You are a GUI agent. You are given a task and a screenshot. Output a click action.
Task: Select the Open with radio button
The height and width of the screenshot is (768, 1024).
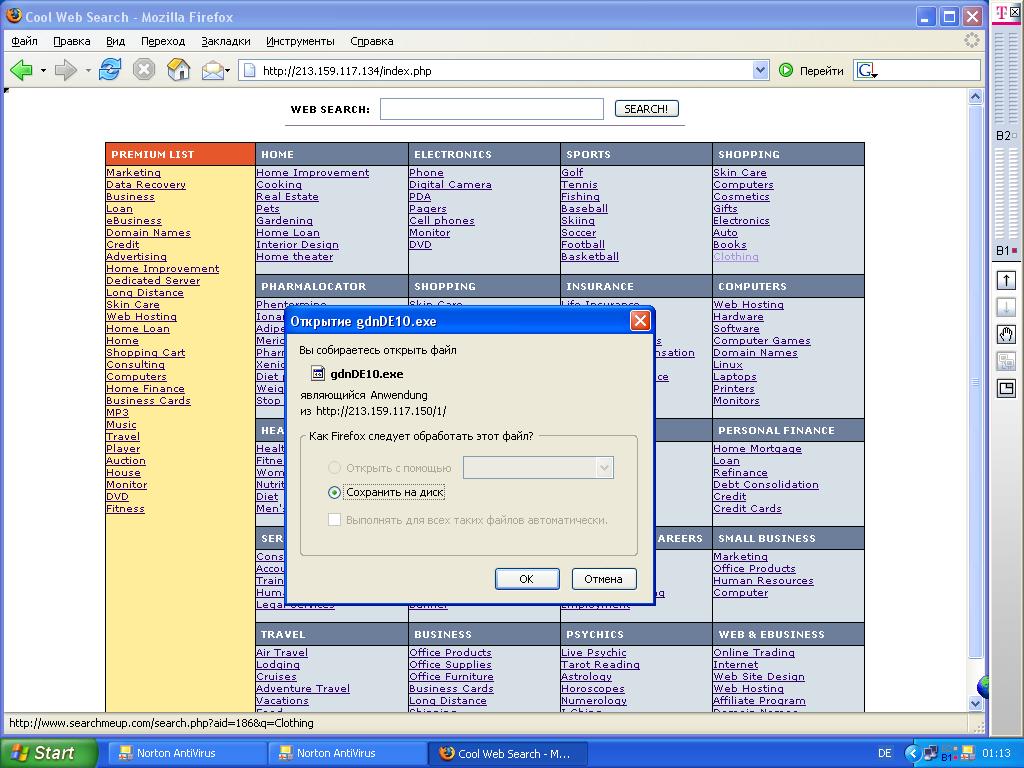[334, 468]
